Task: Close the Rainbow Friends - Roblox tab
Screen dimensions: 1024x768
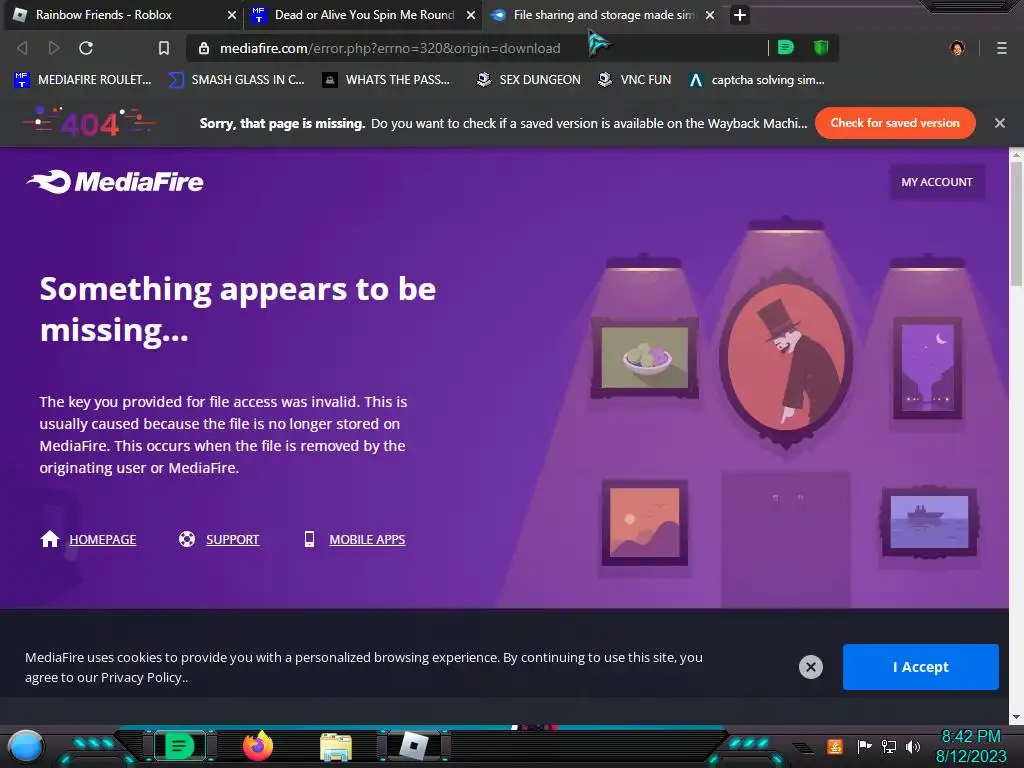Action: click(231, 15)
